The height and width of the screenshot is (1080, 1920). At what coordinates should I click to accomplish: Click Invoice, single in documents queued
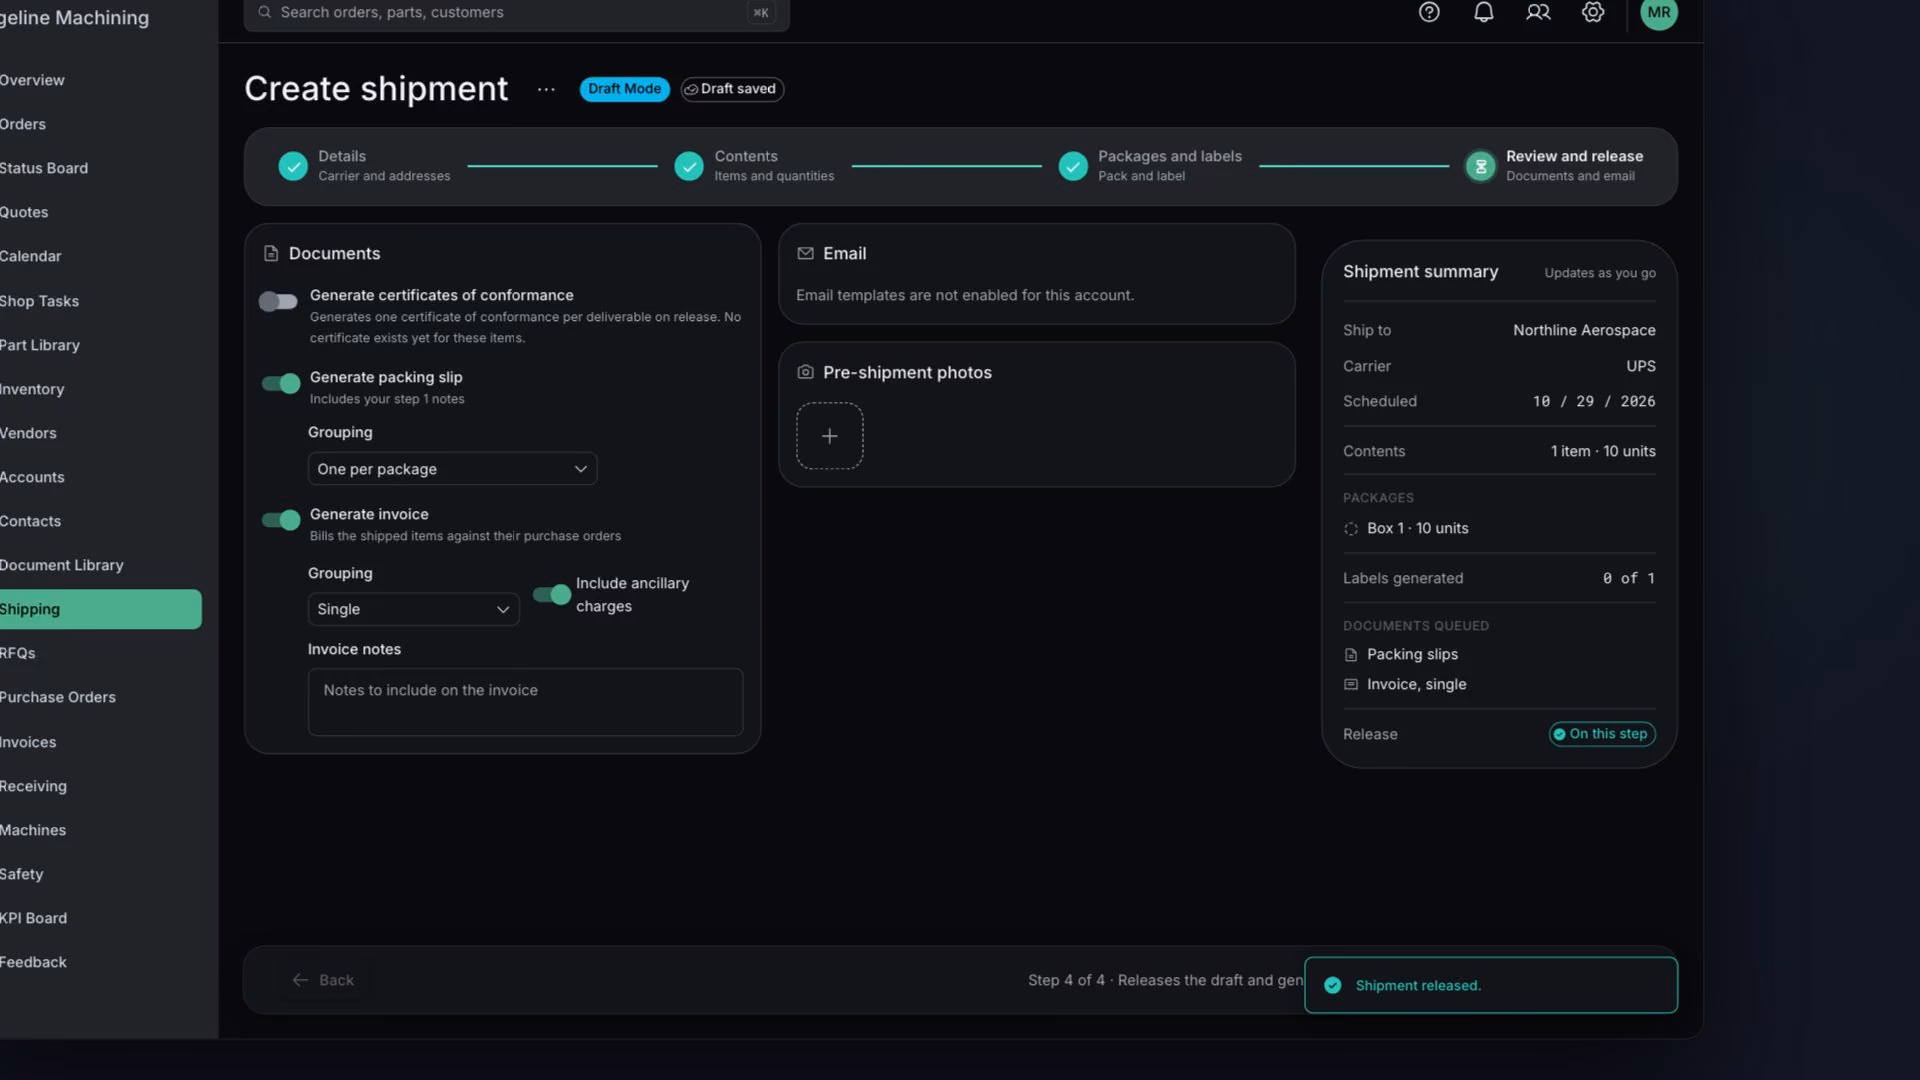pos(1416,684)
